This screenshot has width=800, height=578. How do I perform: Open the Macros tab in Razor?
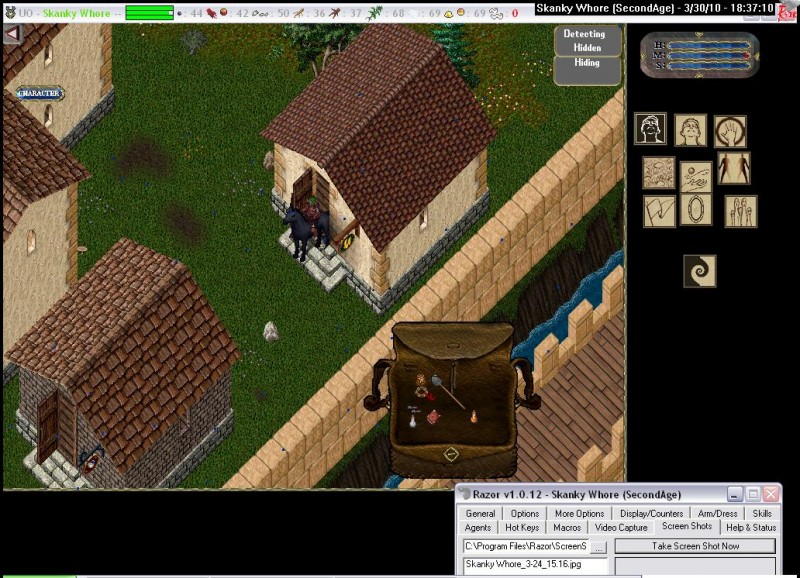[567, 527]
